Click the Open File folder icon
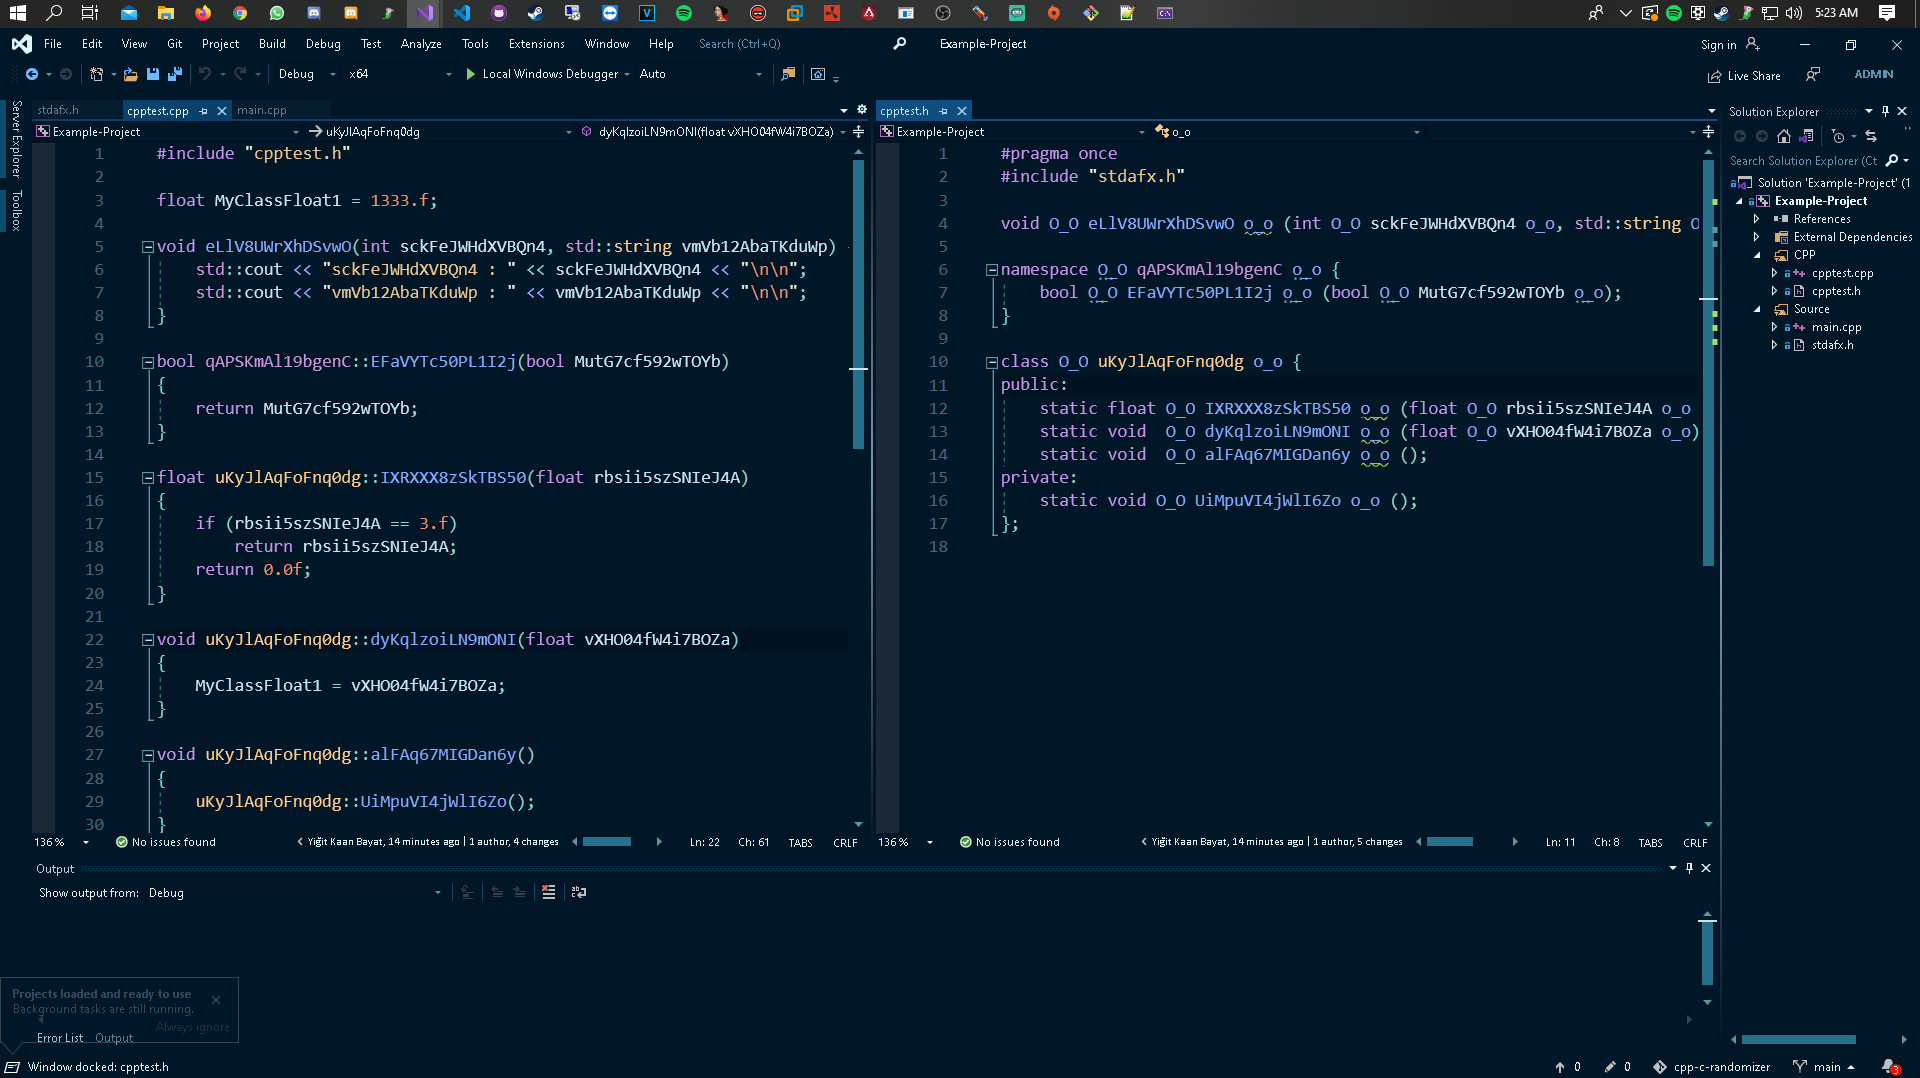 (130, 74)
